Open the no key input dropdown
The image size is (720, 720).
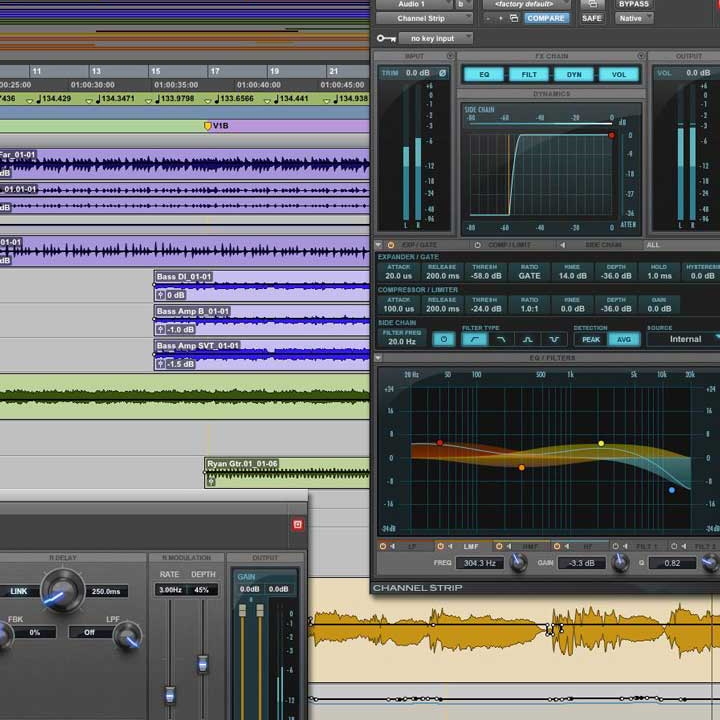coord(435,39)
